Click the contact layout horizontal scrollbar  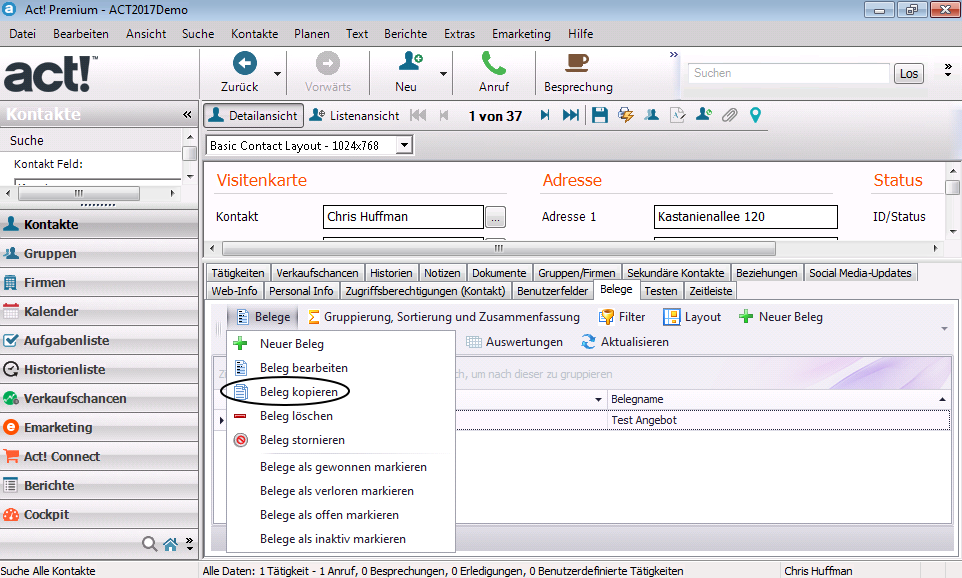498,248
